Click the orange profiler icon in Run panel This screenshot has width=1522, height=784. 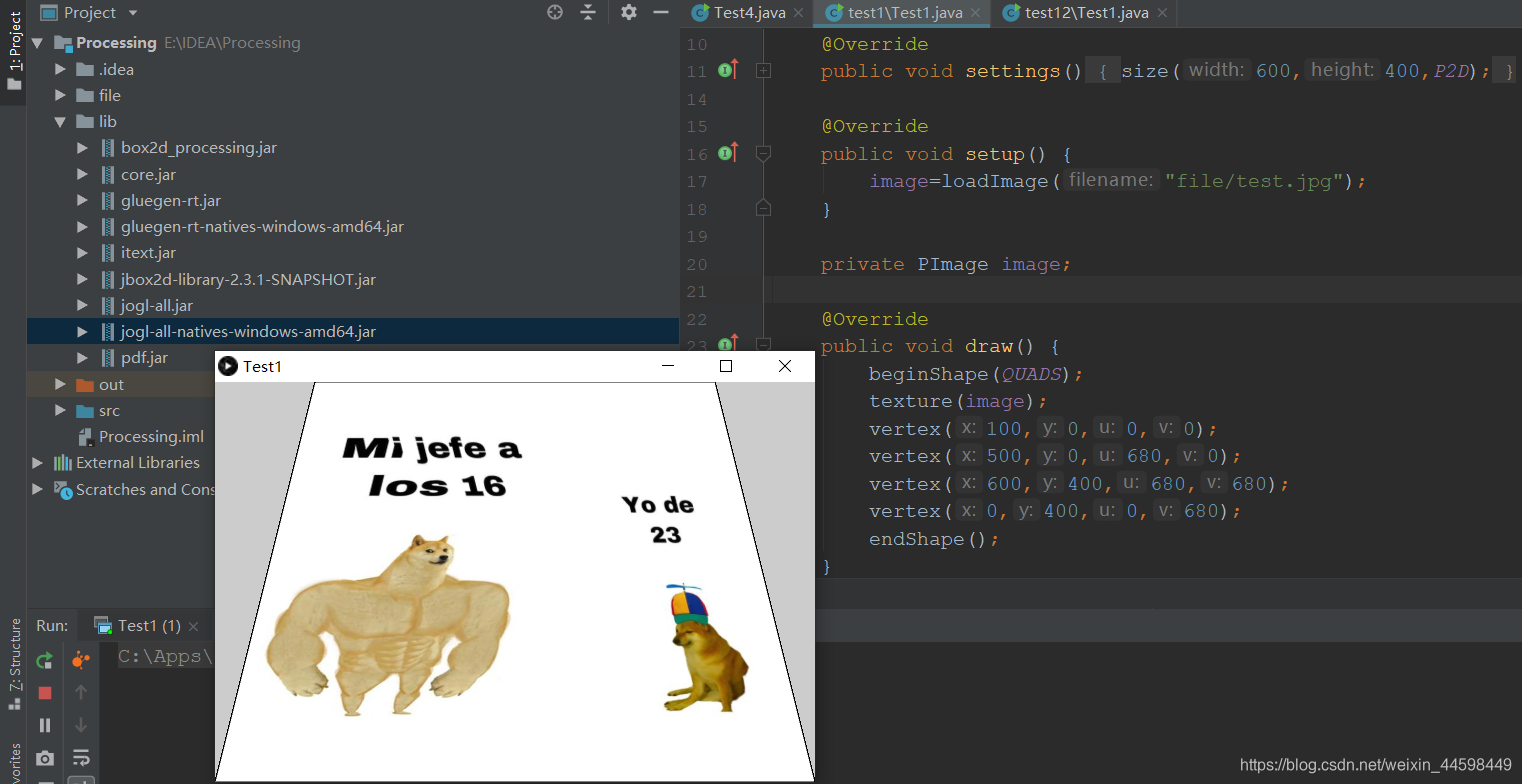point(81,660)
